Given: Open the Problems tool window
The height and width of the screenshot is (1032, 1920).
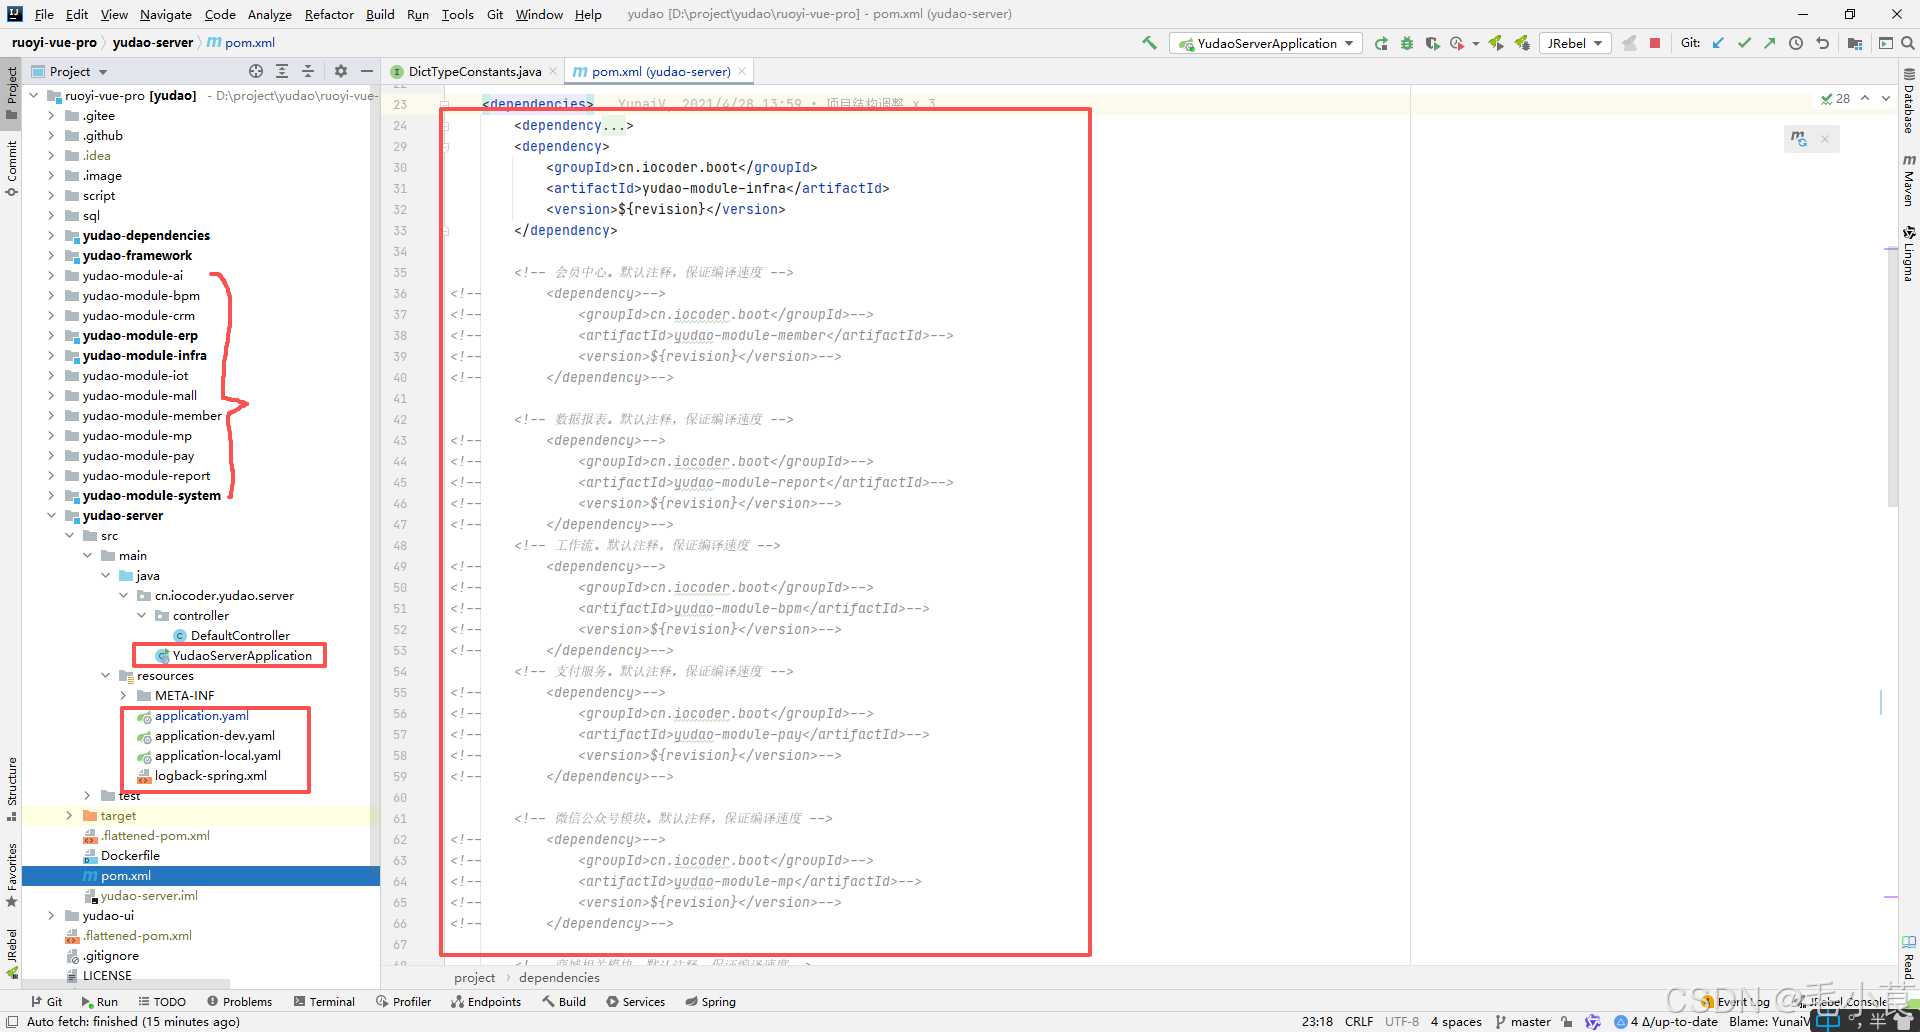Looking at the screenshot, I should (x=239, y=1001).
